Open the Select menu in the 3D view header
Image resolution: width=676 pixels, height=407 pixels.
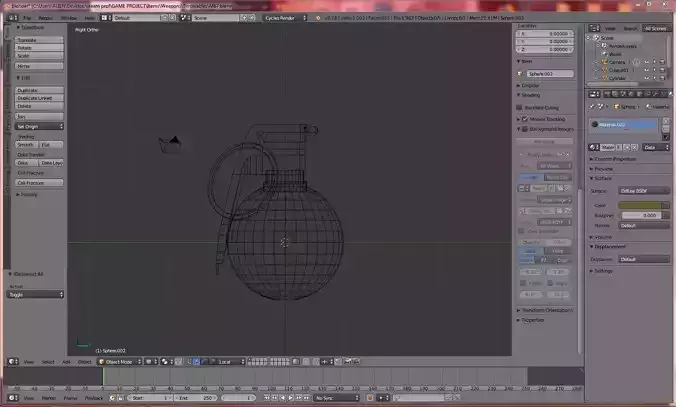48,362
